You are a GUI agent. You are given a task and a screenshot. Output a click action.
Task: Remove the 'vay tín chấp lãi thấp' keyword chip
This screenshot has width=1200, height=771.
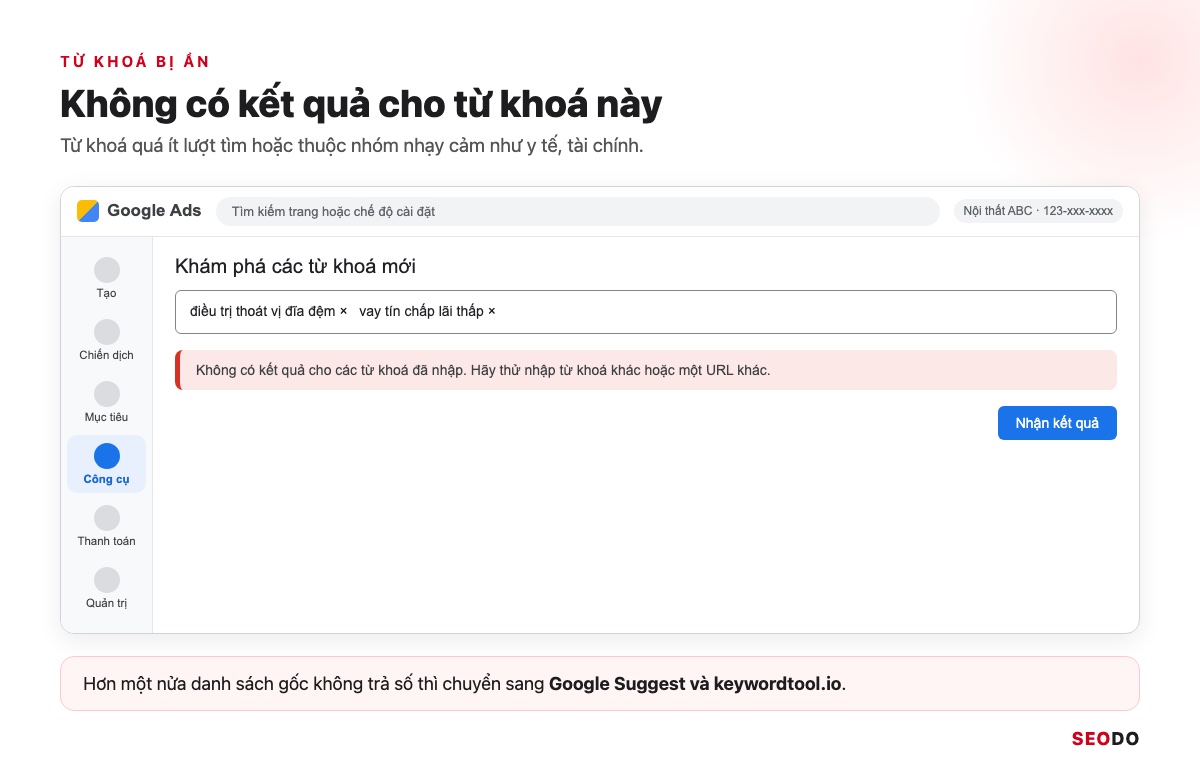[491, 311]
